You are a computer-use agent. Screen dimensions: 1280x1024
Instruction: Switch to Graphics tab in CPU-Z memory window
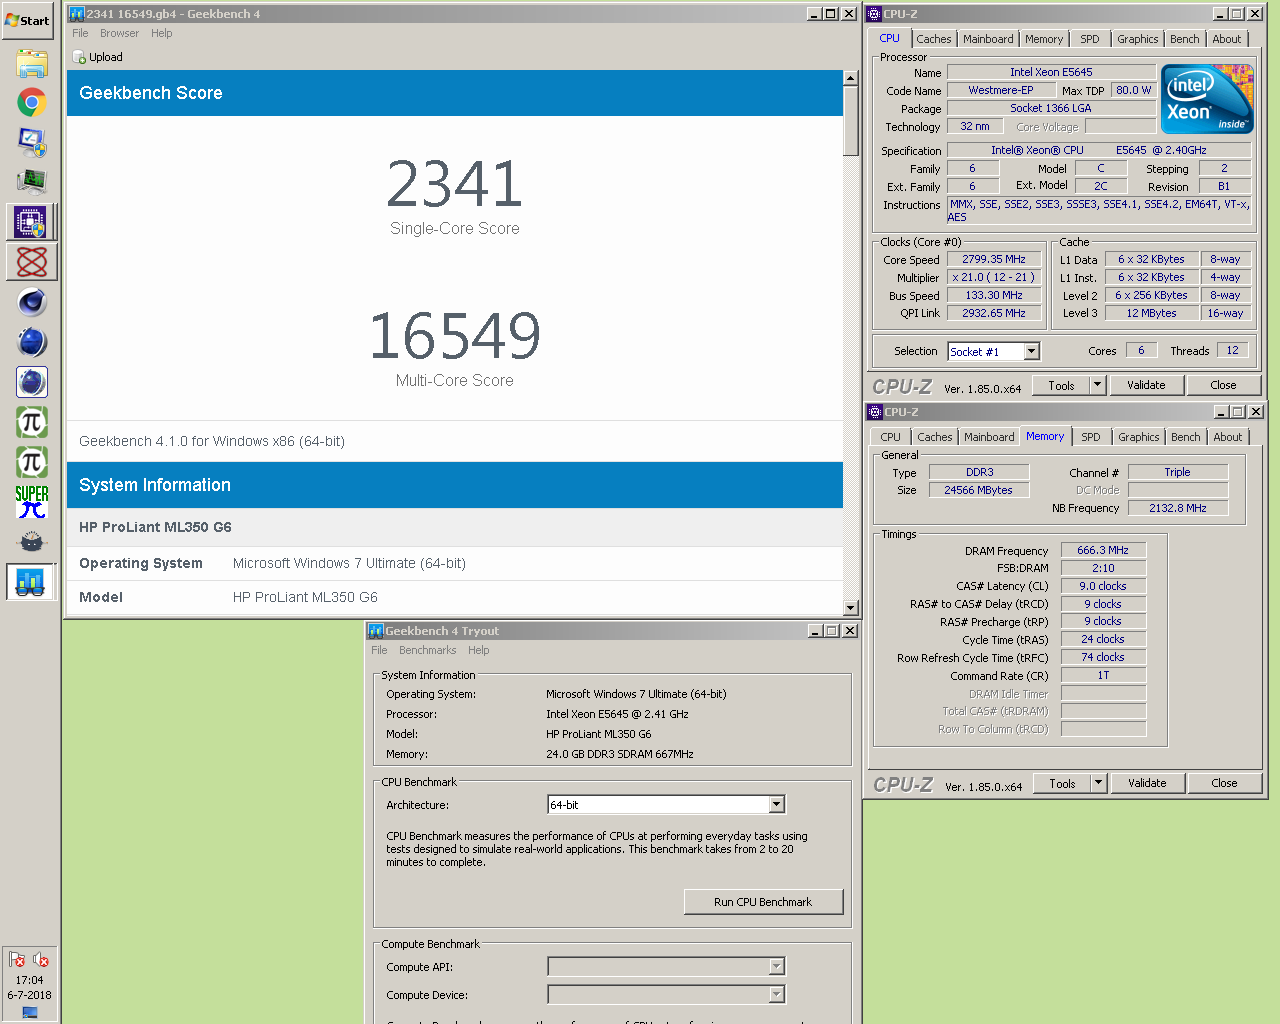1138,437
